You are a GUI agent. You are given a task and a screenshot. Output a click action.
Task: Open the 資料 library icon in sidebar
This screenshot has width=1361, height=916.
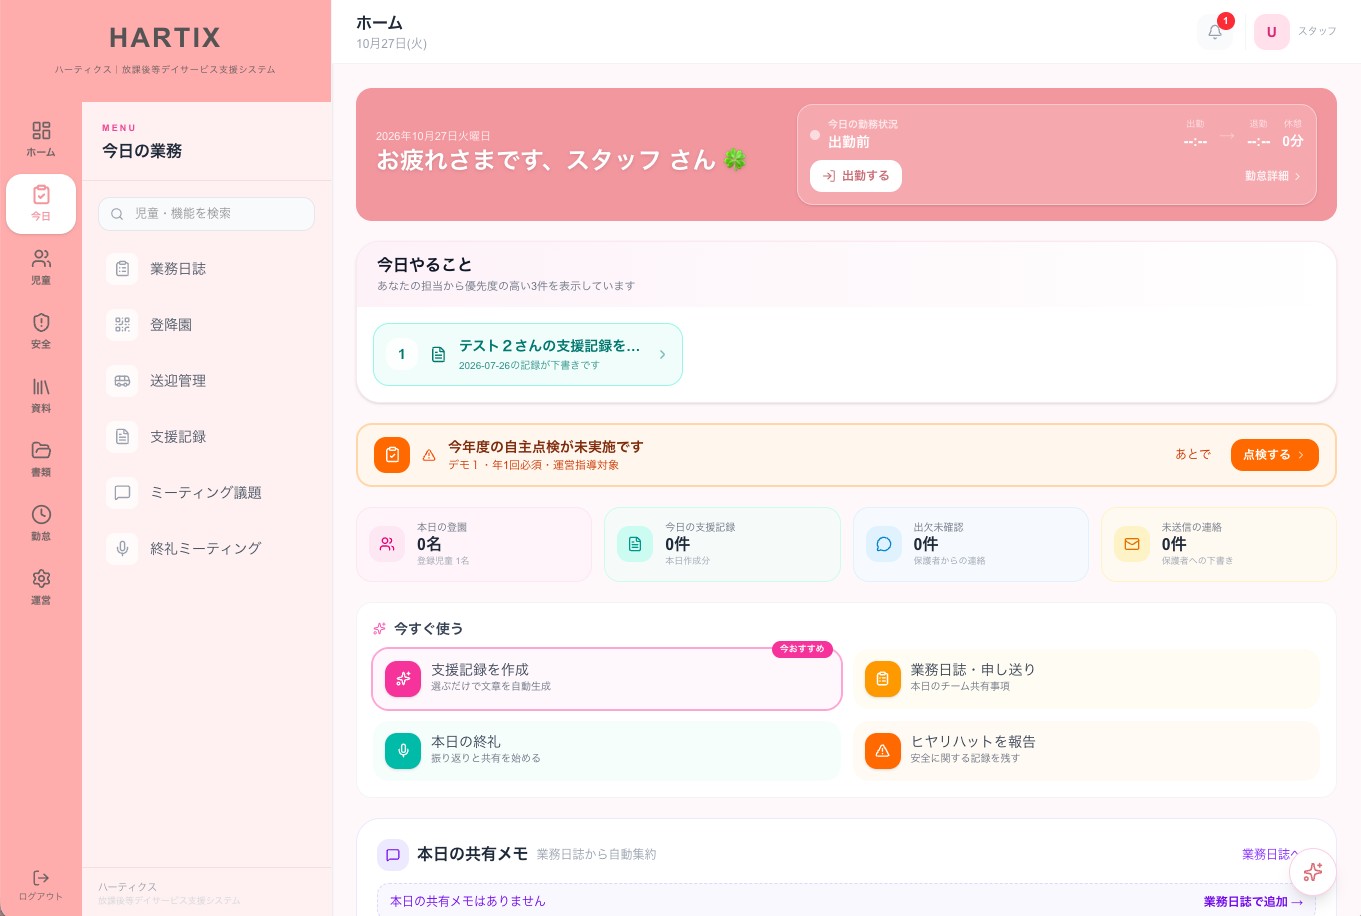[41, 395]
